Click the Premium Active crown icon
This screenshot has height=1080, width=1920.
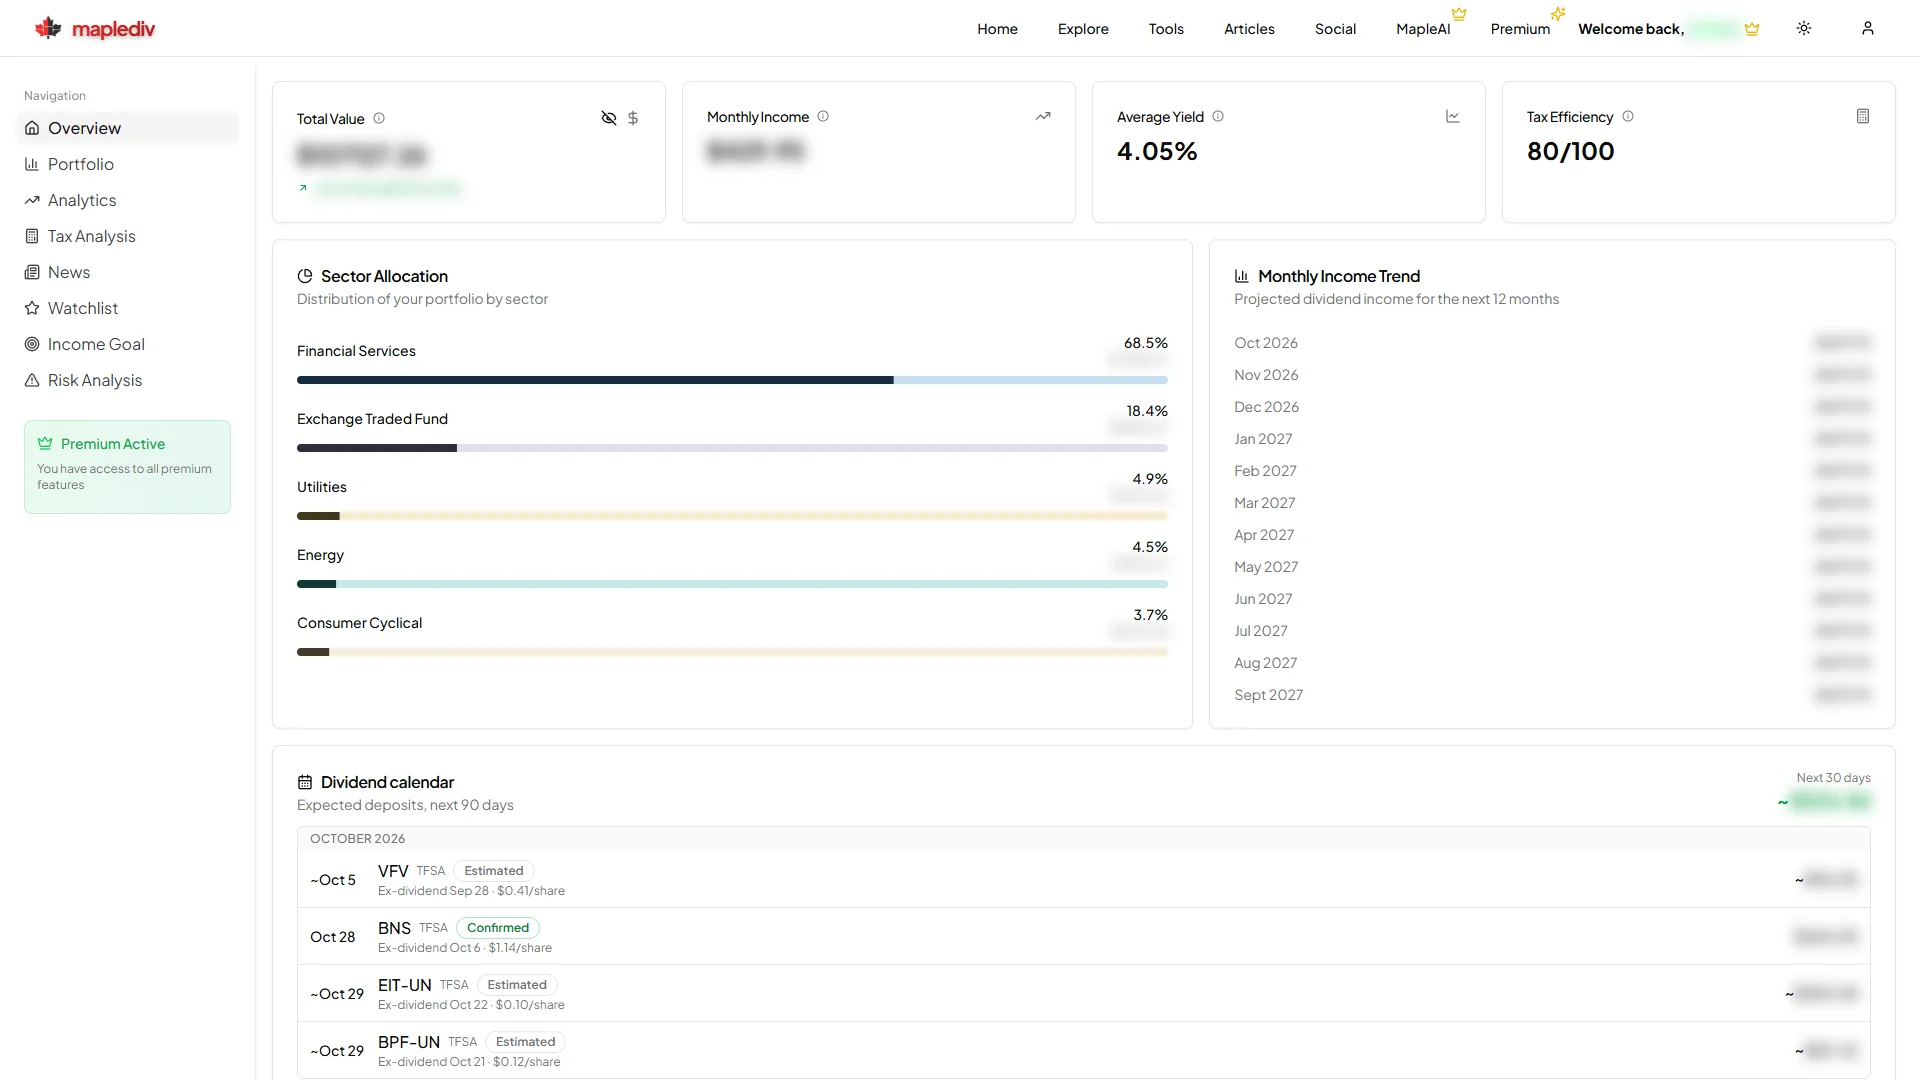pos(45,443)
